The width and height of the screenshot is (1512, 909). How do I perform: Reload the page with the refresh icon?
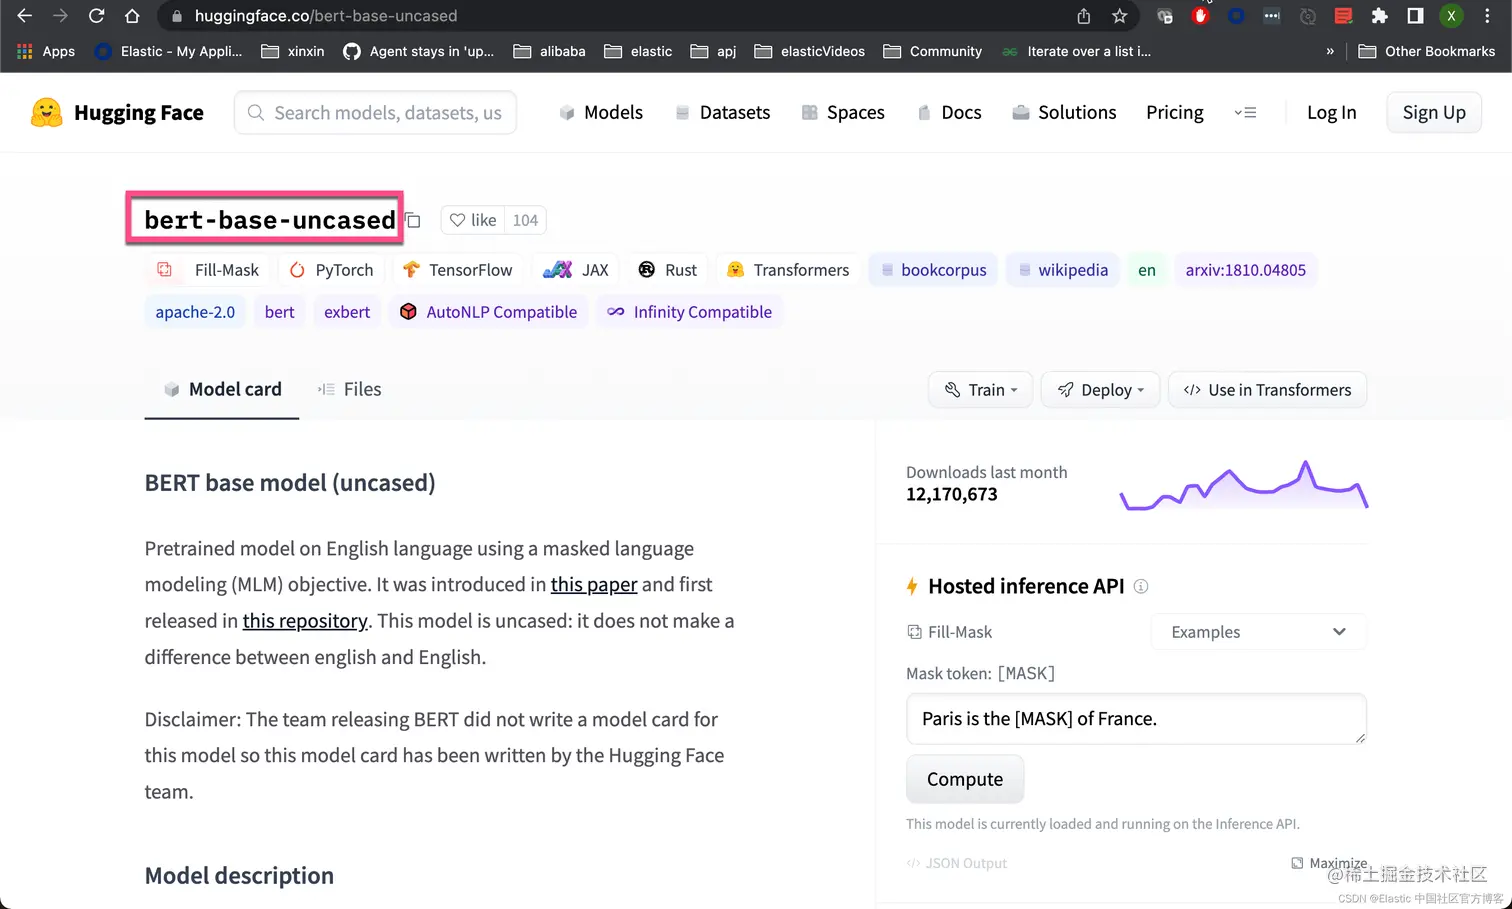click(x=96, y=16)
